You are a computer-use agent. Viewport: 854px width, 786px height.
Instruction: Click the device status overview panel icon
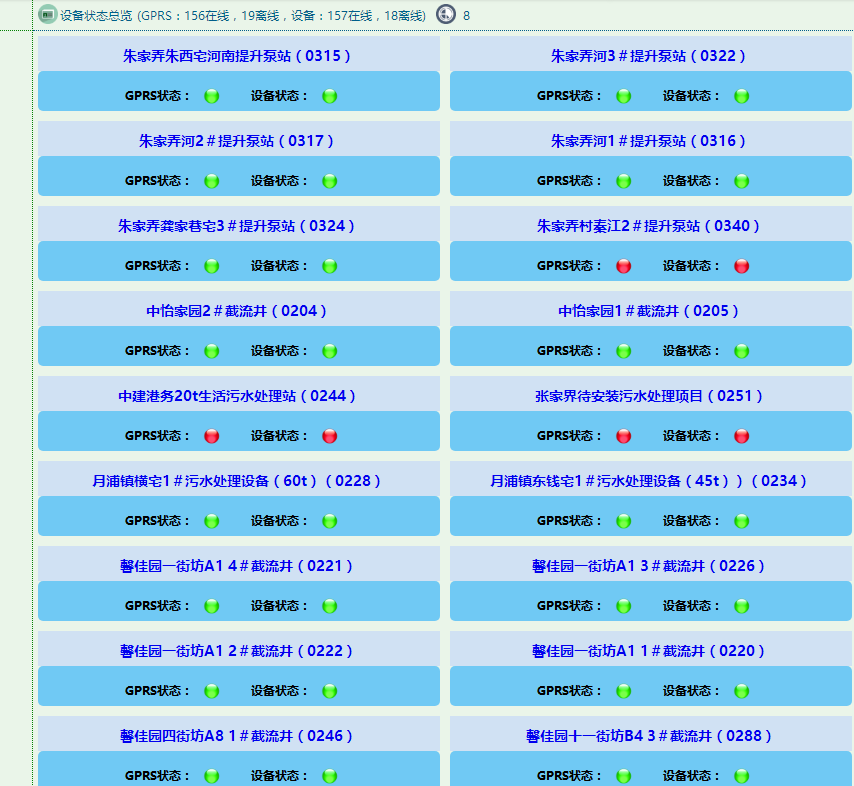click(x=47, y=15)
